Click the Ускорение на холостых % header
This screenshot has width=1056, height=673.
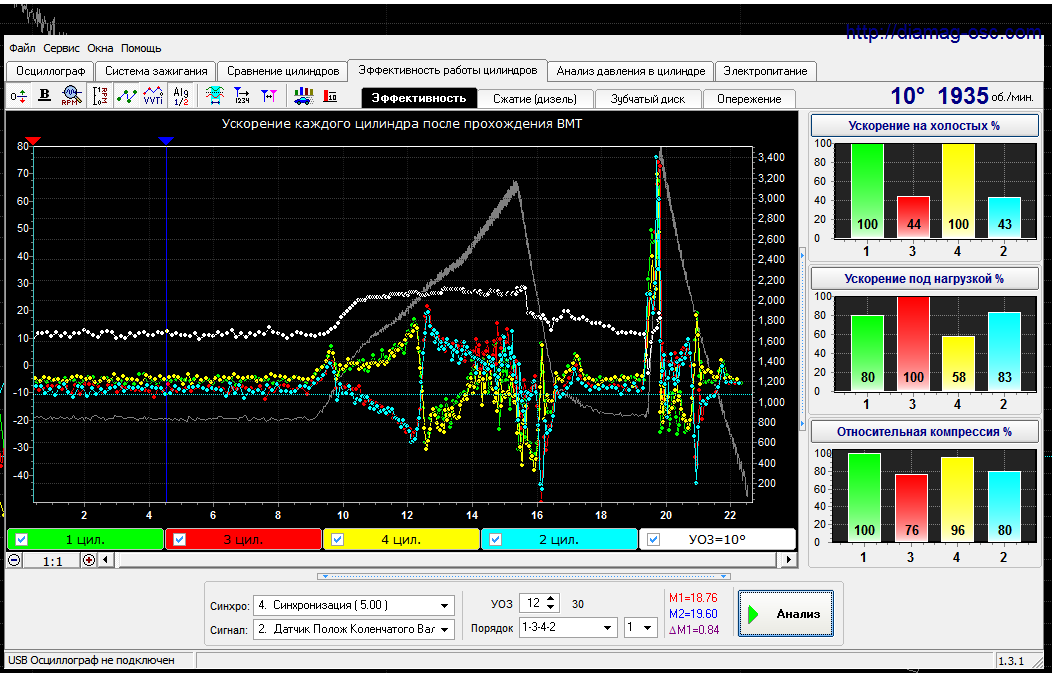point(924,126)
